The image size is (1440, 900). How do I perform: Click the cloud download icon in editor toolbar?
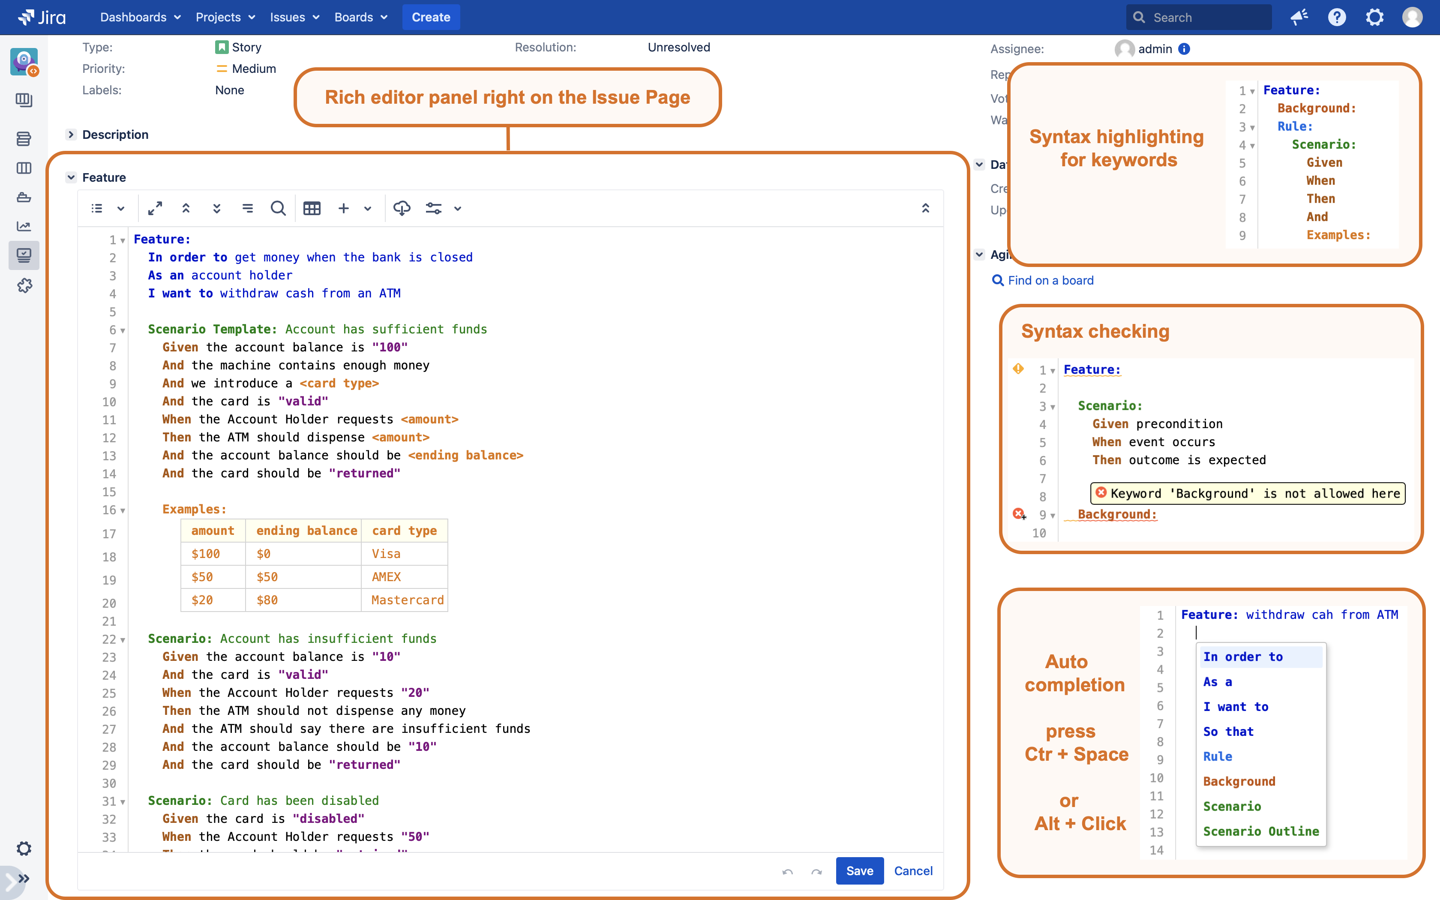(402, 208)
